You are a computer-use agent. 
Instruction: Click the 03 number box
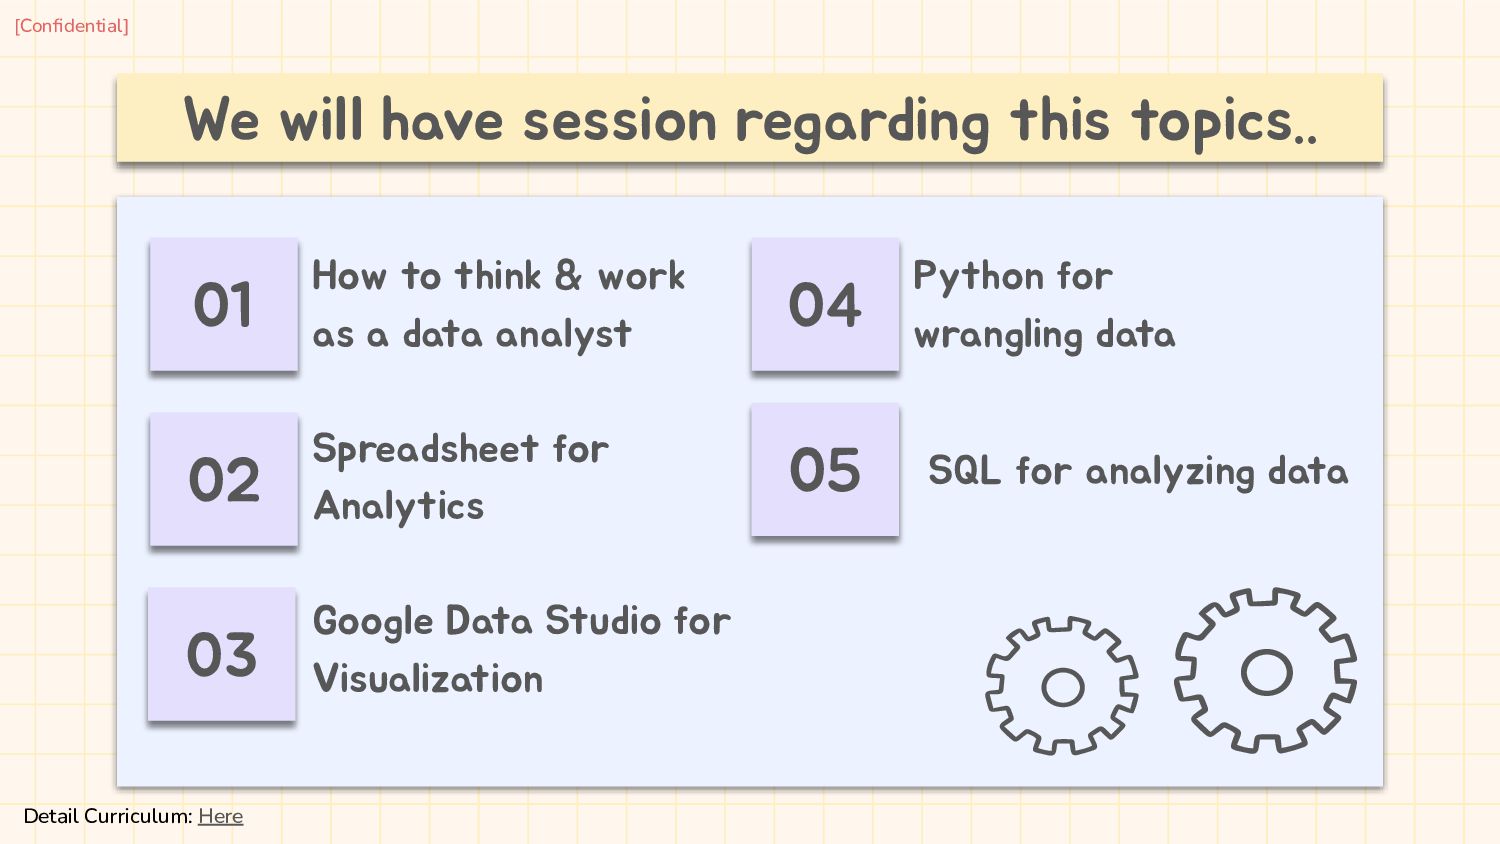222,654
